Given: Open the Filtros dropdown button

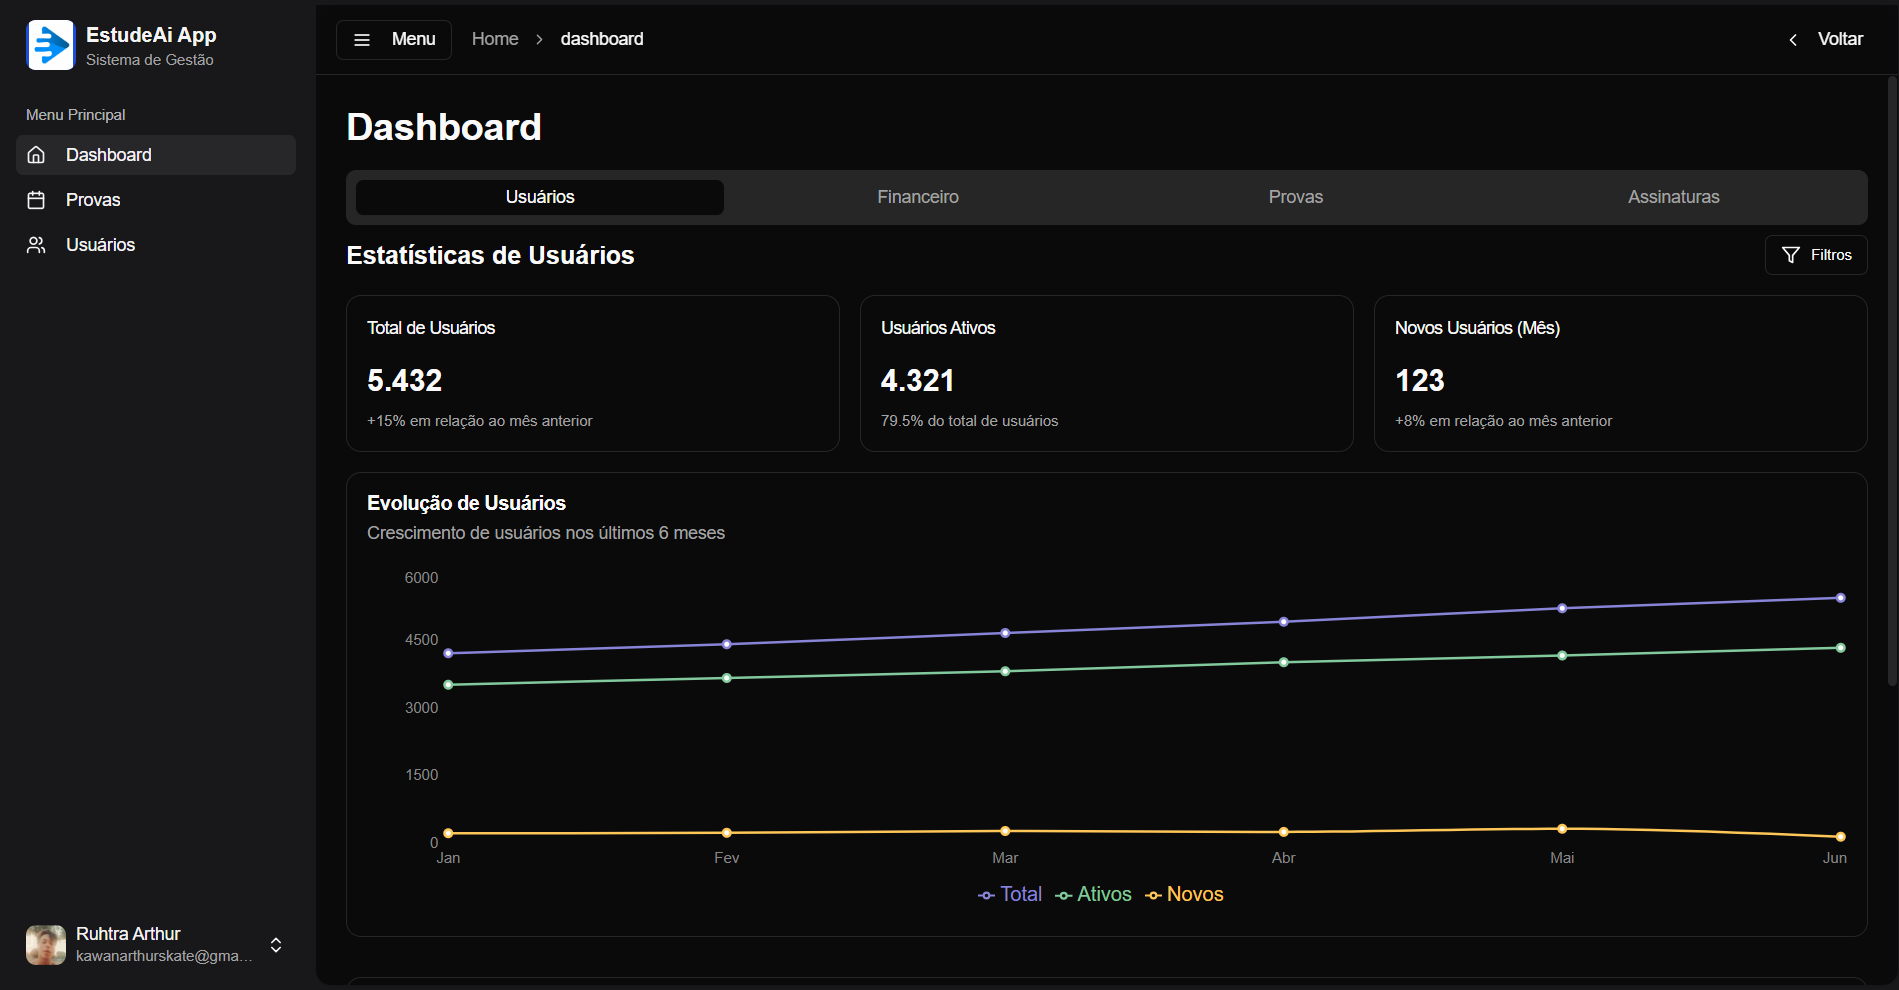Looking at the screenshot, I should point(1815,255).
